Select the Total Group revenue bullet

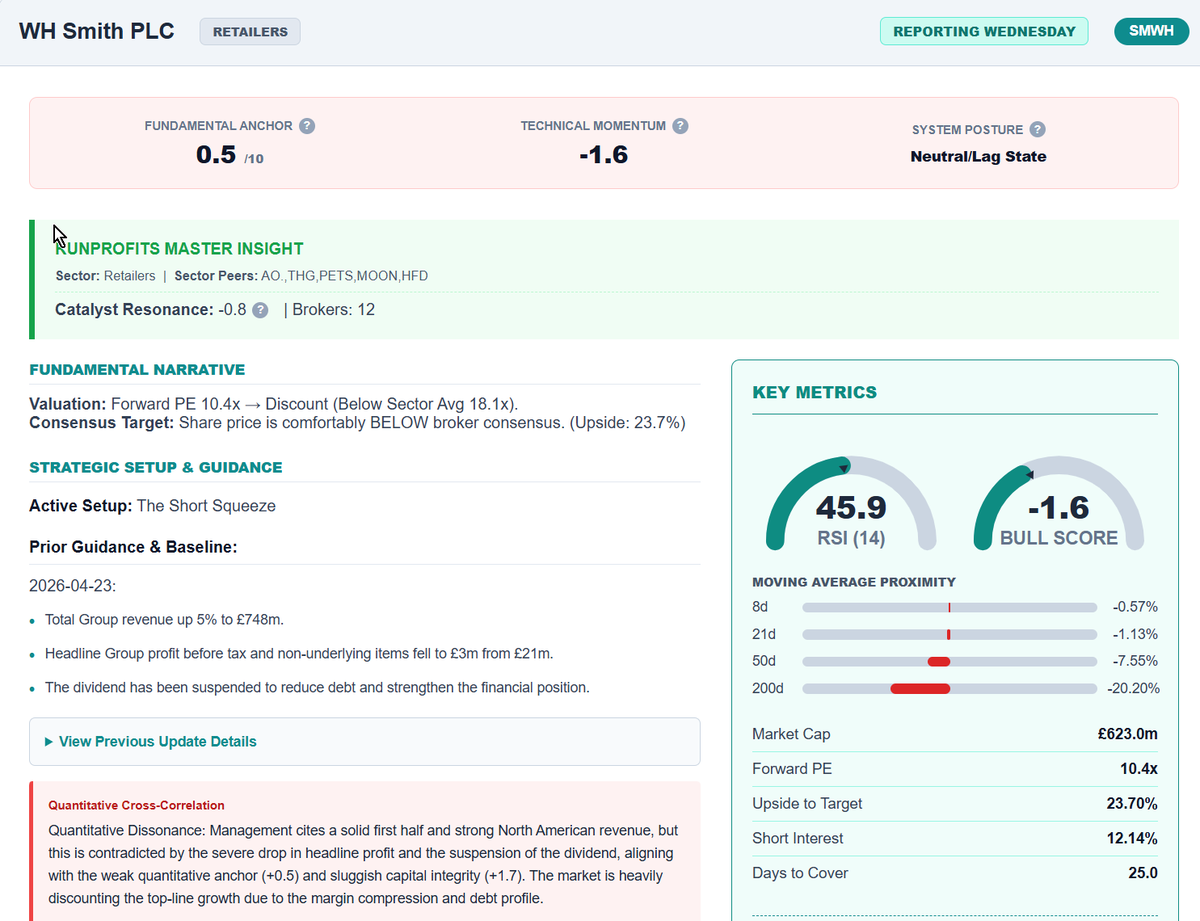[x=164, y=620]
